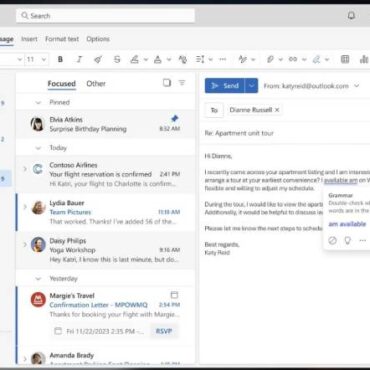370x370 pixels.
Task: Click the signature pen icon
Action: click(x=316, y=59)
